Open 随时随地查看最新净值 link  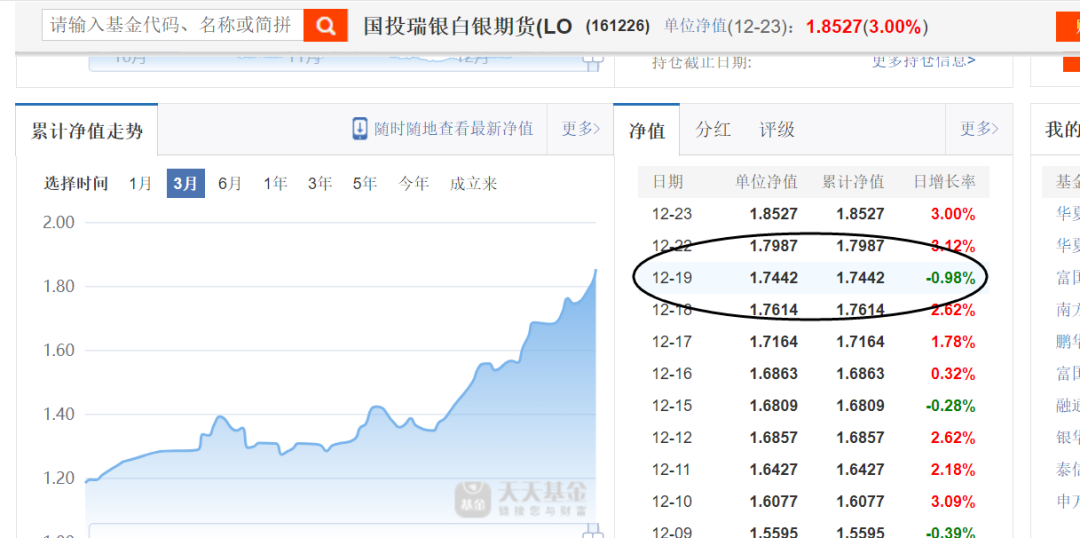point(453,128)
